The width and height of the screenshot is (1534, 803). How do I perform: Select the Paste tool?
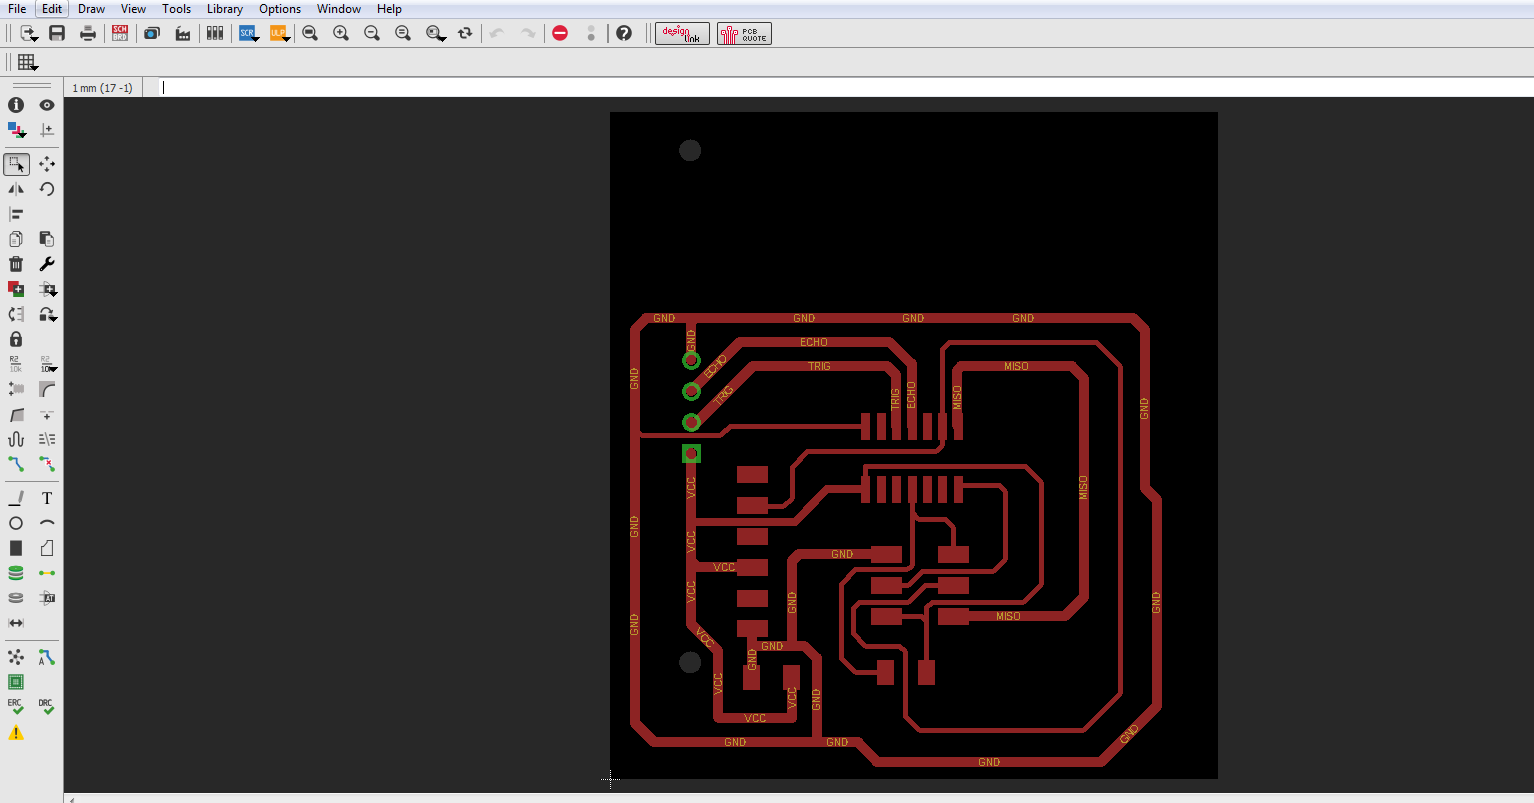point(47,239)
